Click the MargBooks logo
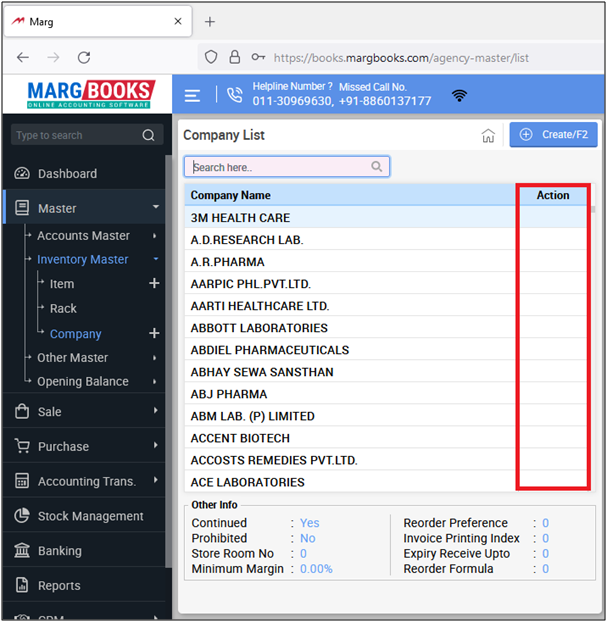This screenshot has height=622, width=608. [x=91, y=94]
